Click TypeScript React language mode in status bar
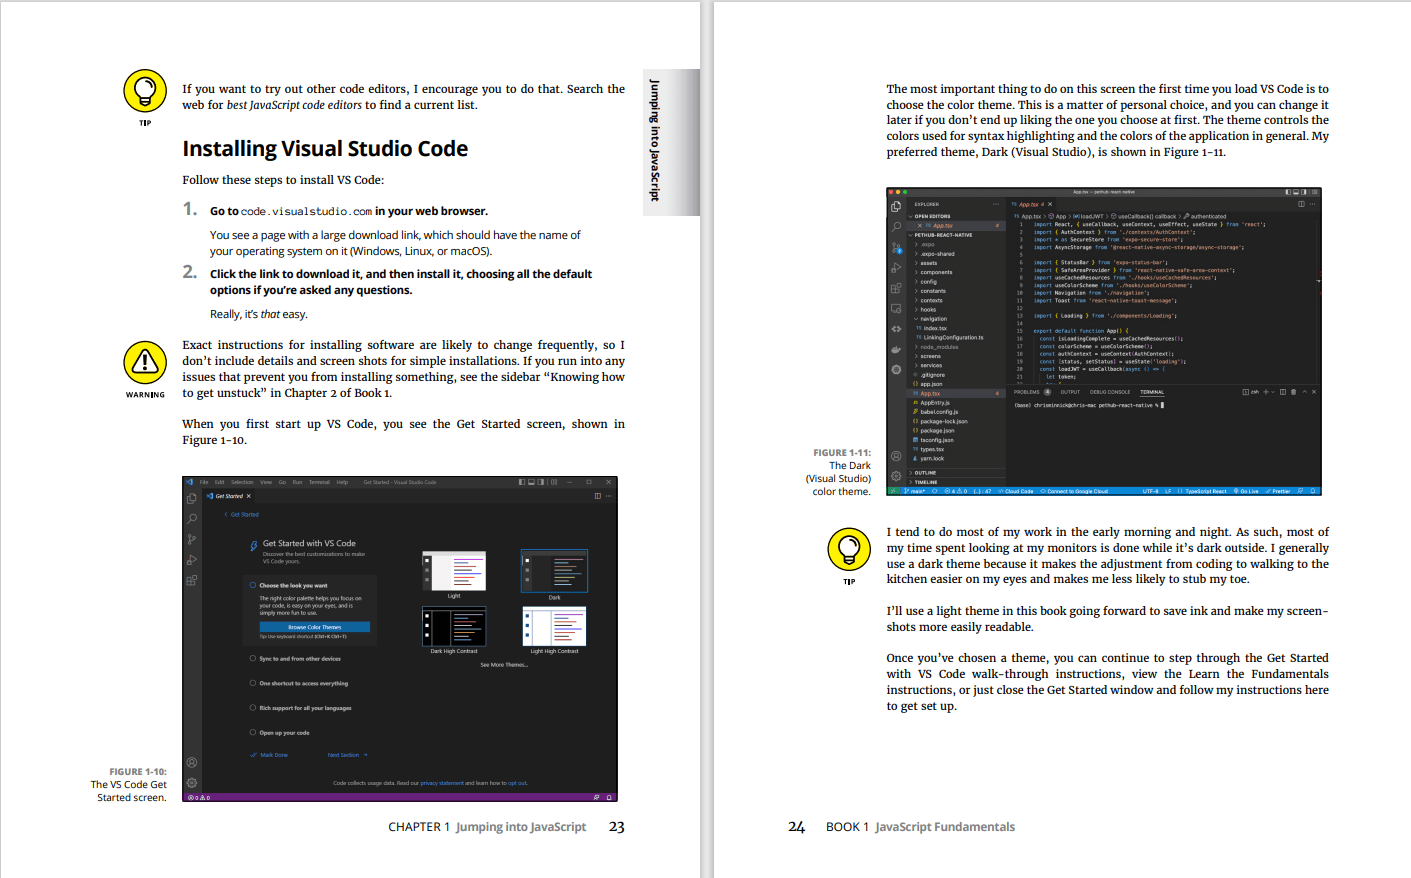 pos(1206,491)
